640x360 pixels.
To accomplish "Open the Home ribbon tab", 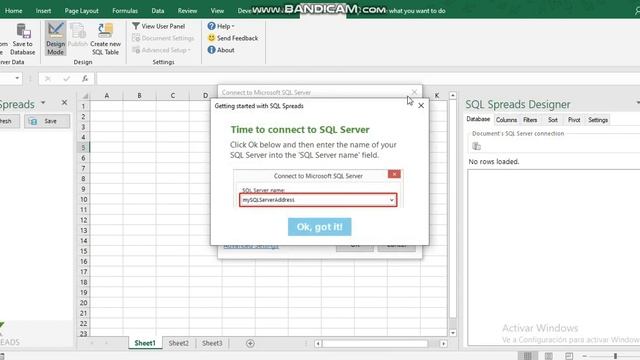I will [13, 11].
